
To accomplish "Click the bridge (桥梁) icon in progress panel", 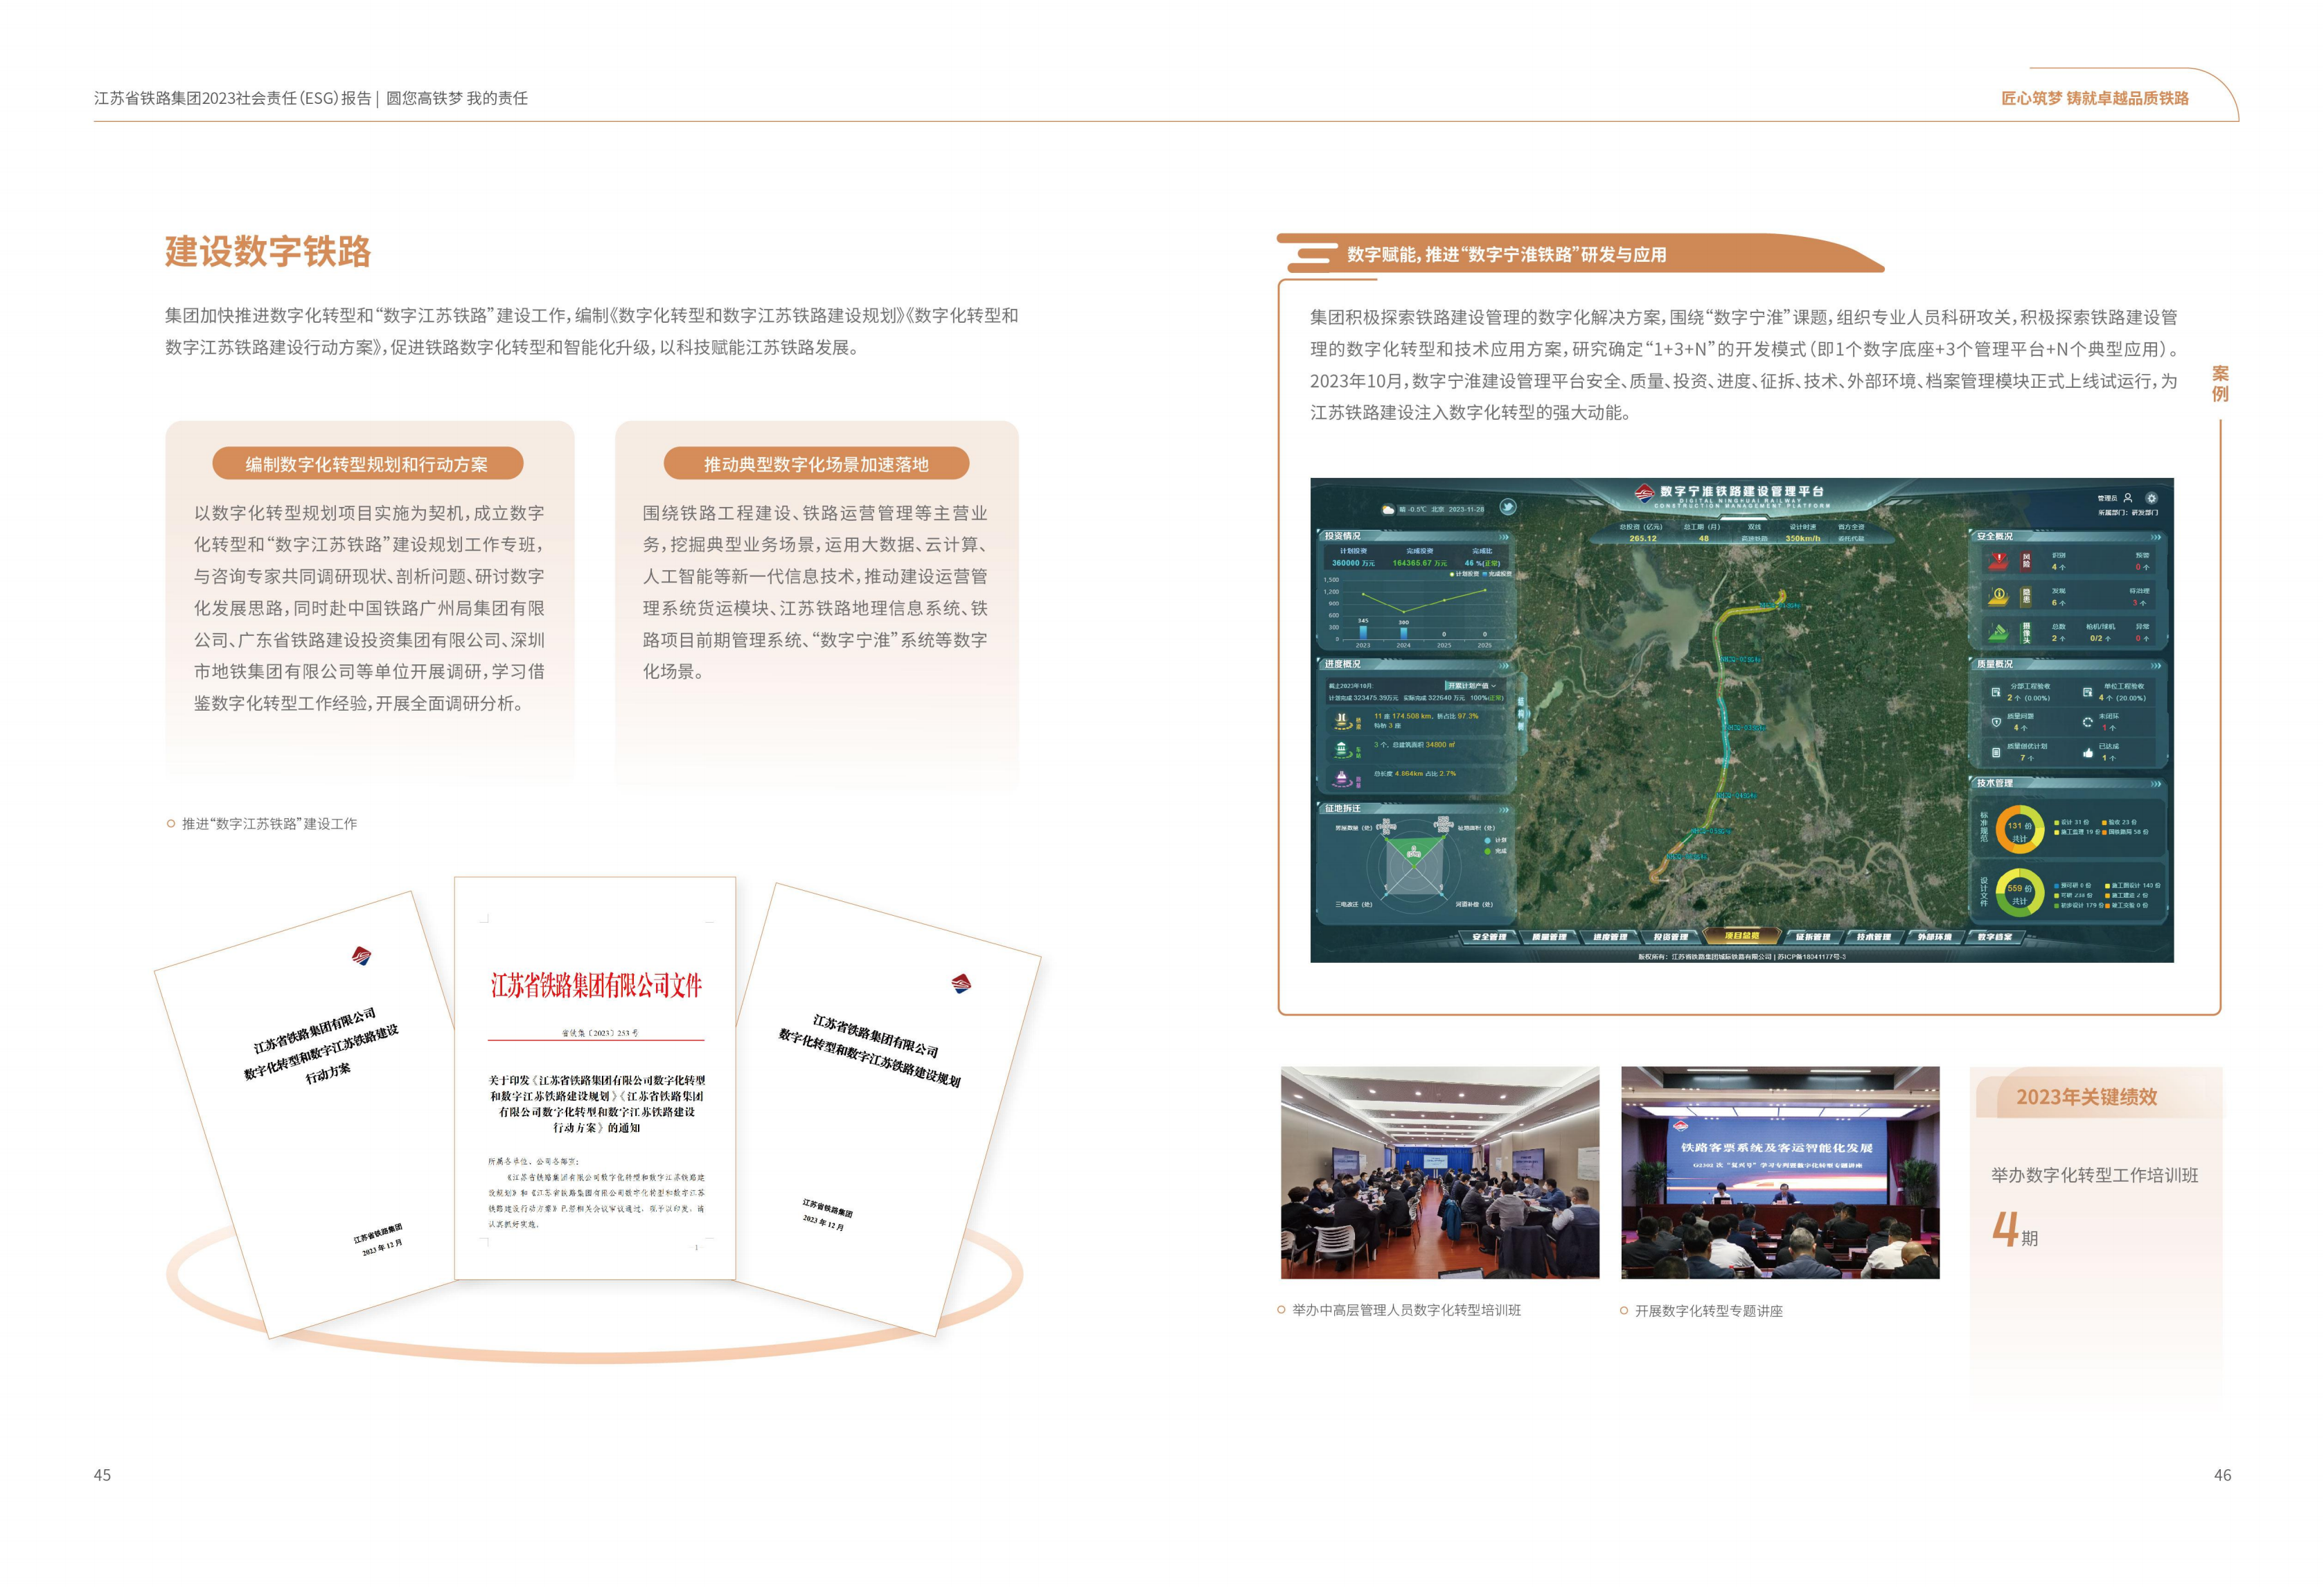I will click(x=1341, y=720).
